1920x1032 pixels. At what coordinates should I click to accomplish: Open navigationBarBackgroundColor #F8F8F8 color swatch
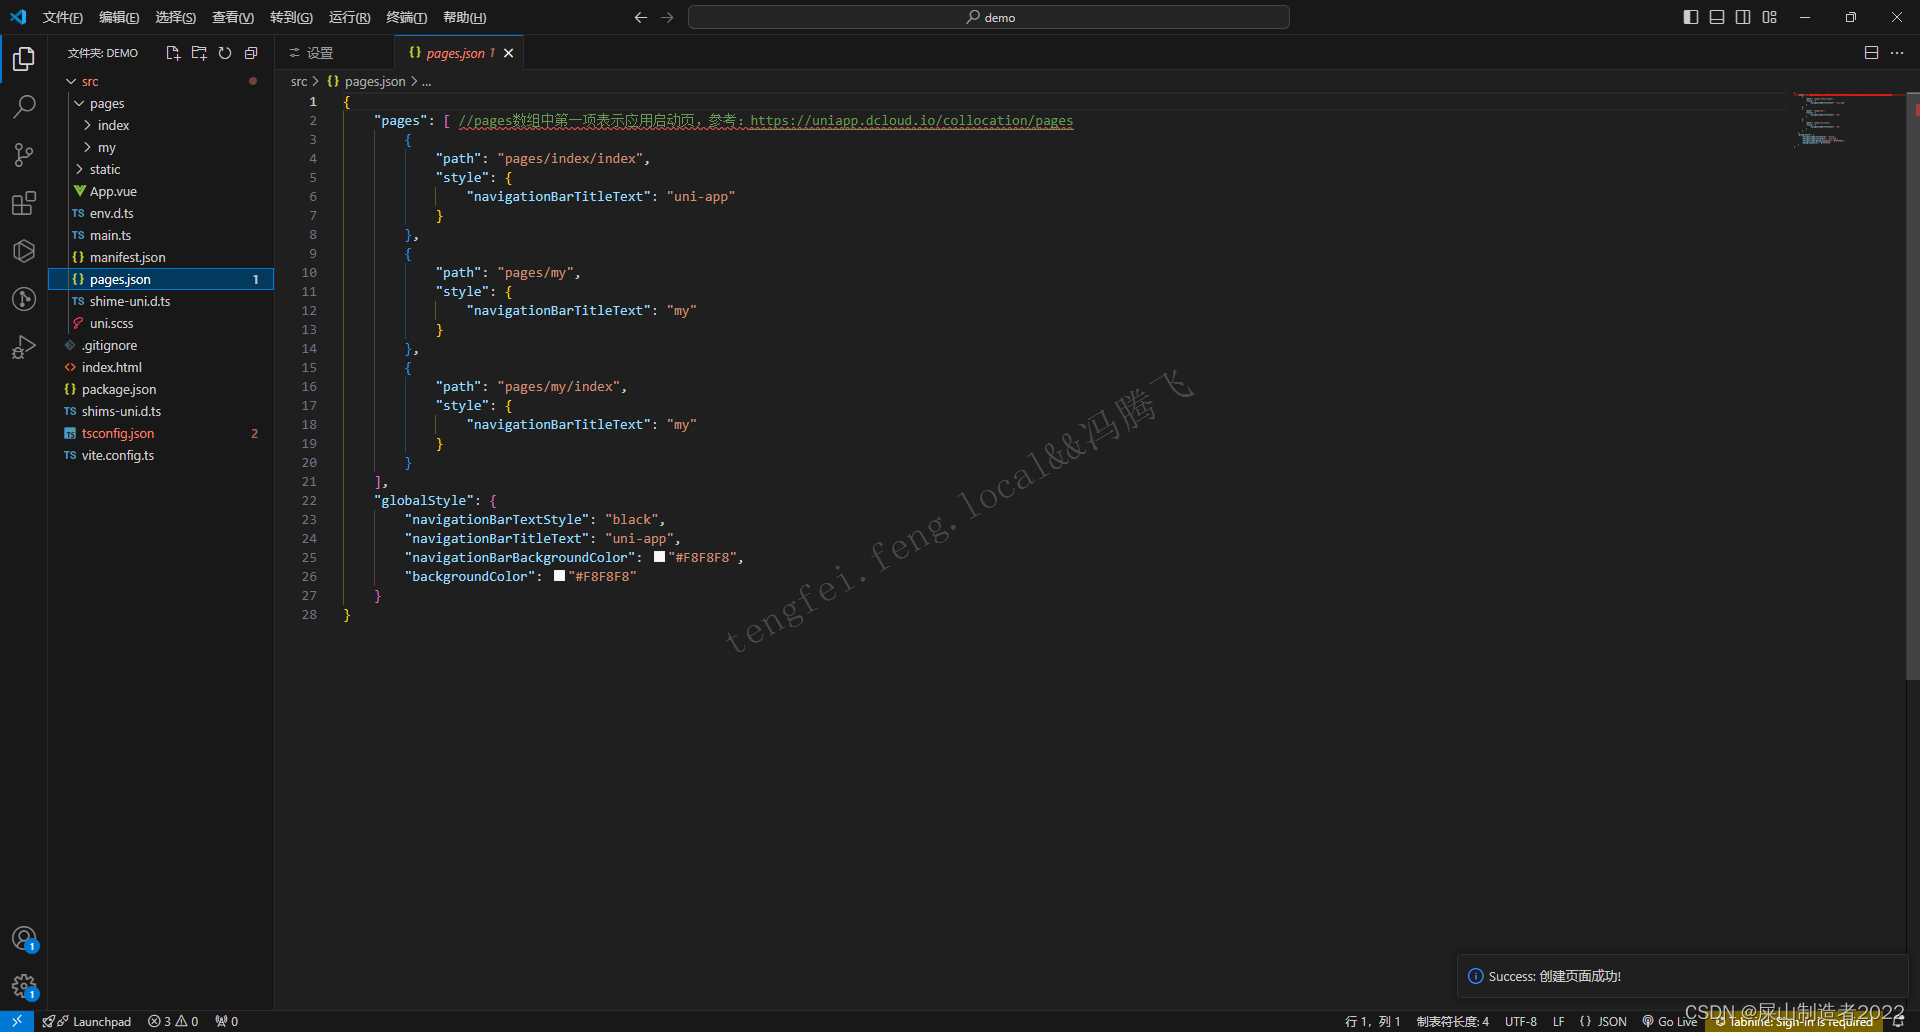coord(659,557)
